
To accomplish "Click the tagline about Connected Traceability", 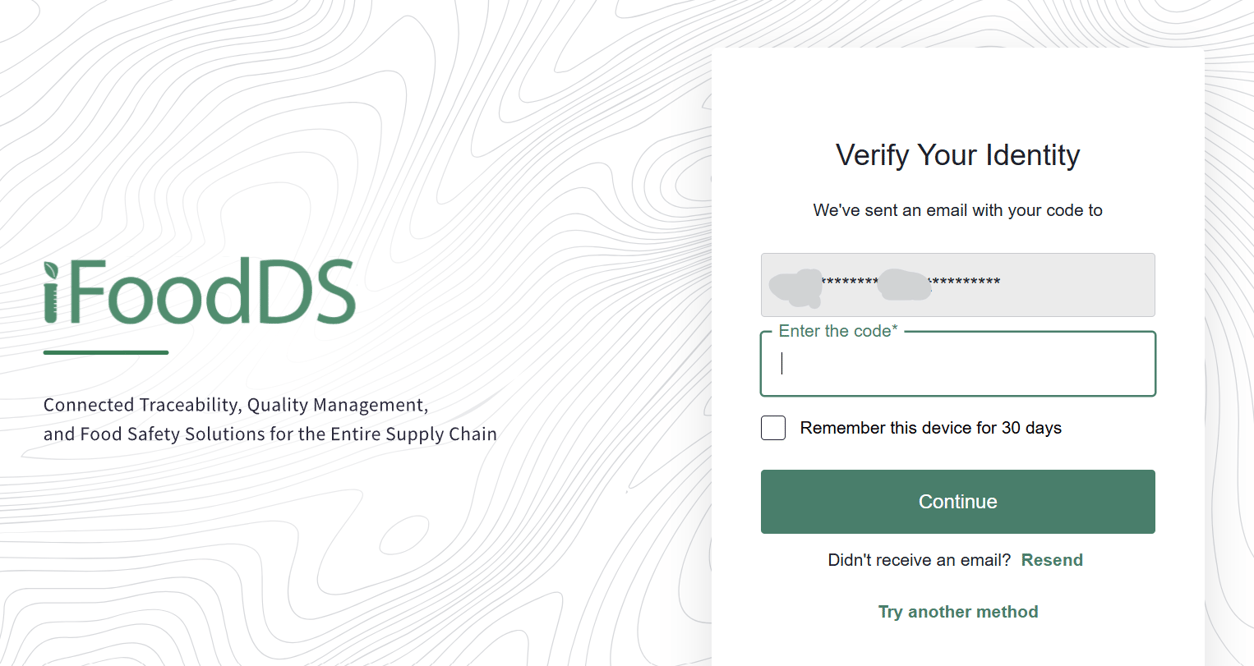I will point(270,419).
